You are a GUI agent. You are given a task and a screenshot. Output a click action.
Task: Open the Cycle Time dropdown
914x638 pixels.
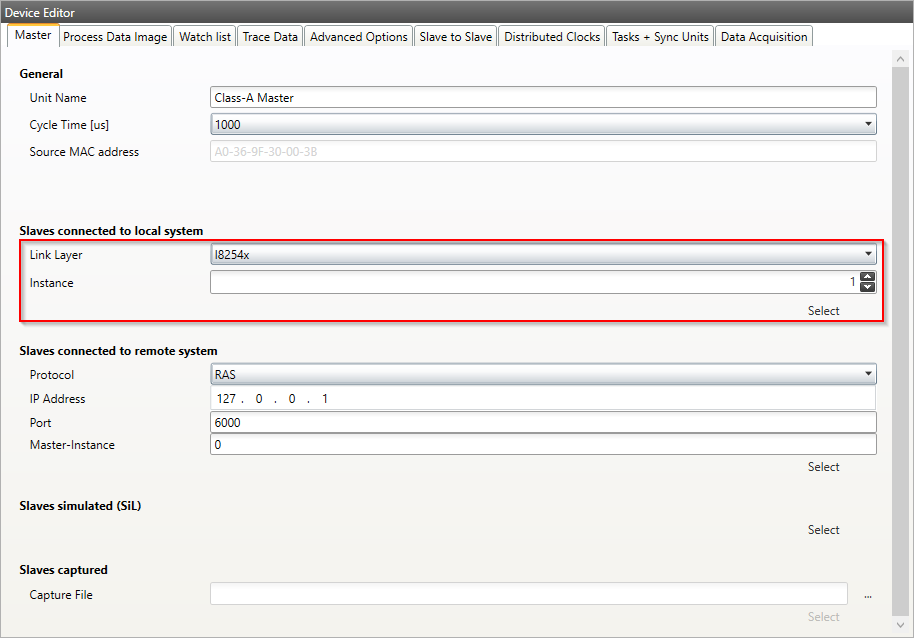(868, 125)
